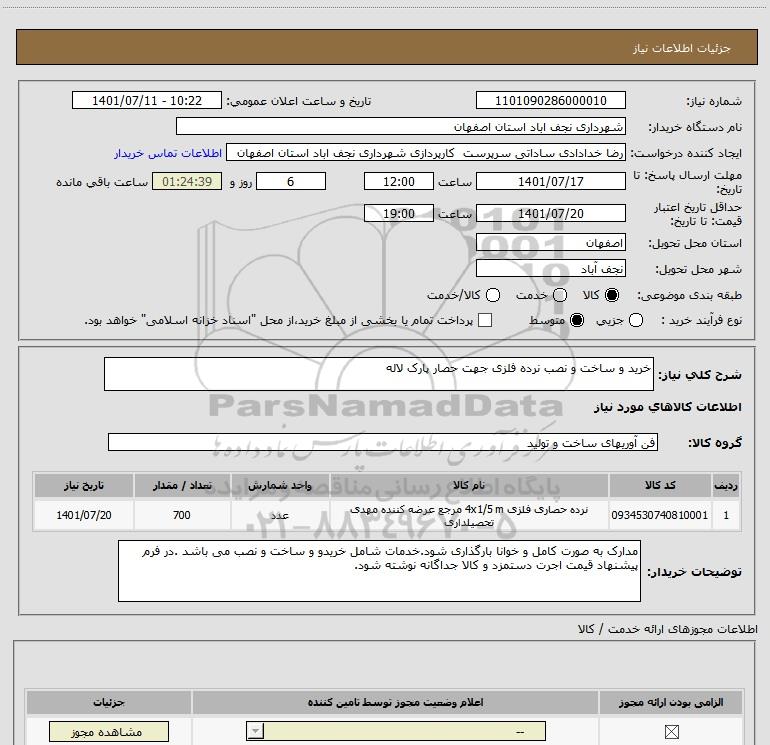Click the buyer notes text area
This screenshot has width=770, height=745.
(379, 571)
